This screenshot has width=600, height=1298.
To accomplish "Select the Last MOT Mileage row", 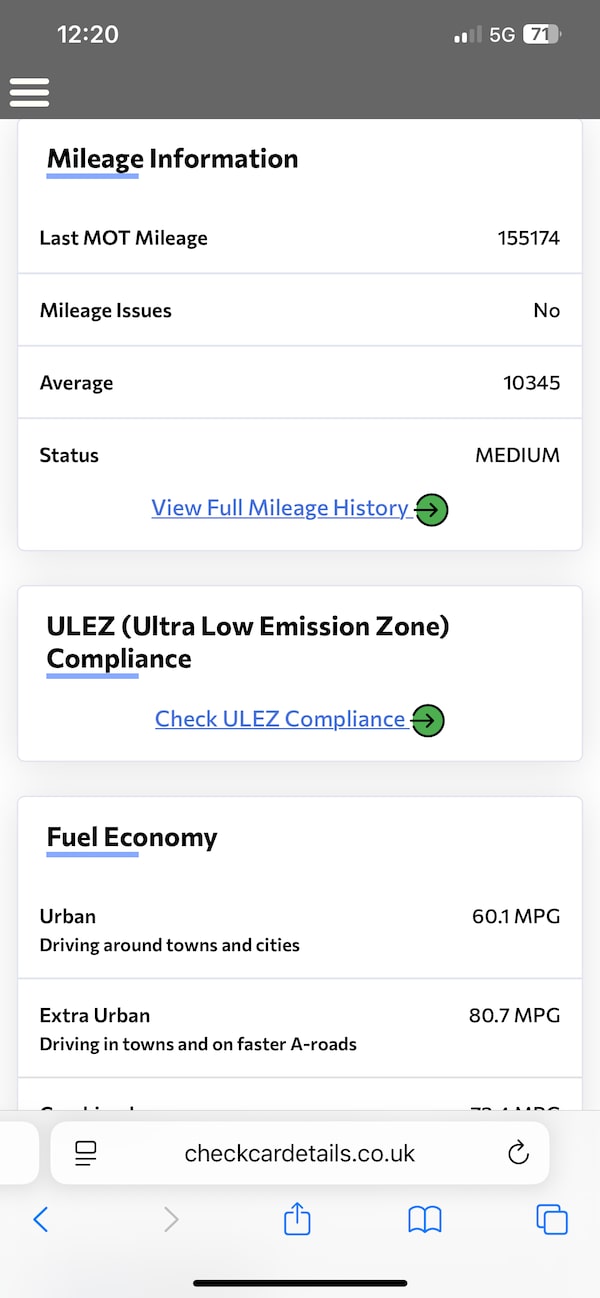I will [x=300, y=238].
